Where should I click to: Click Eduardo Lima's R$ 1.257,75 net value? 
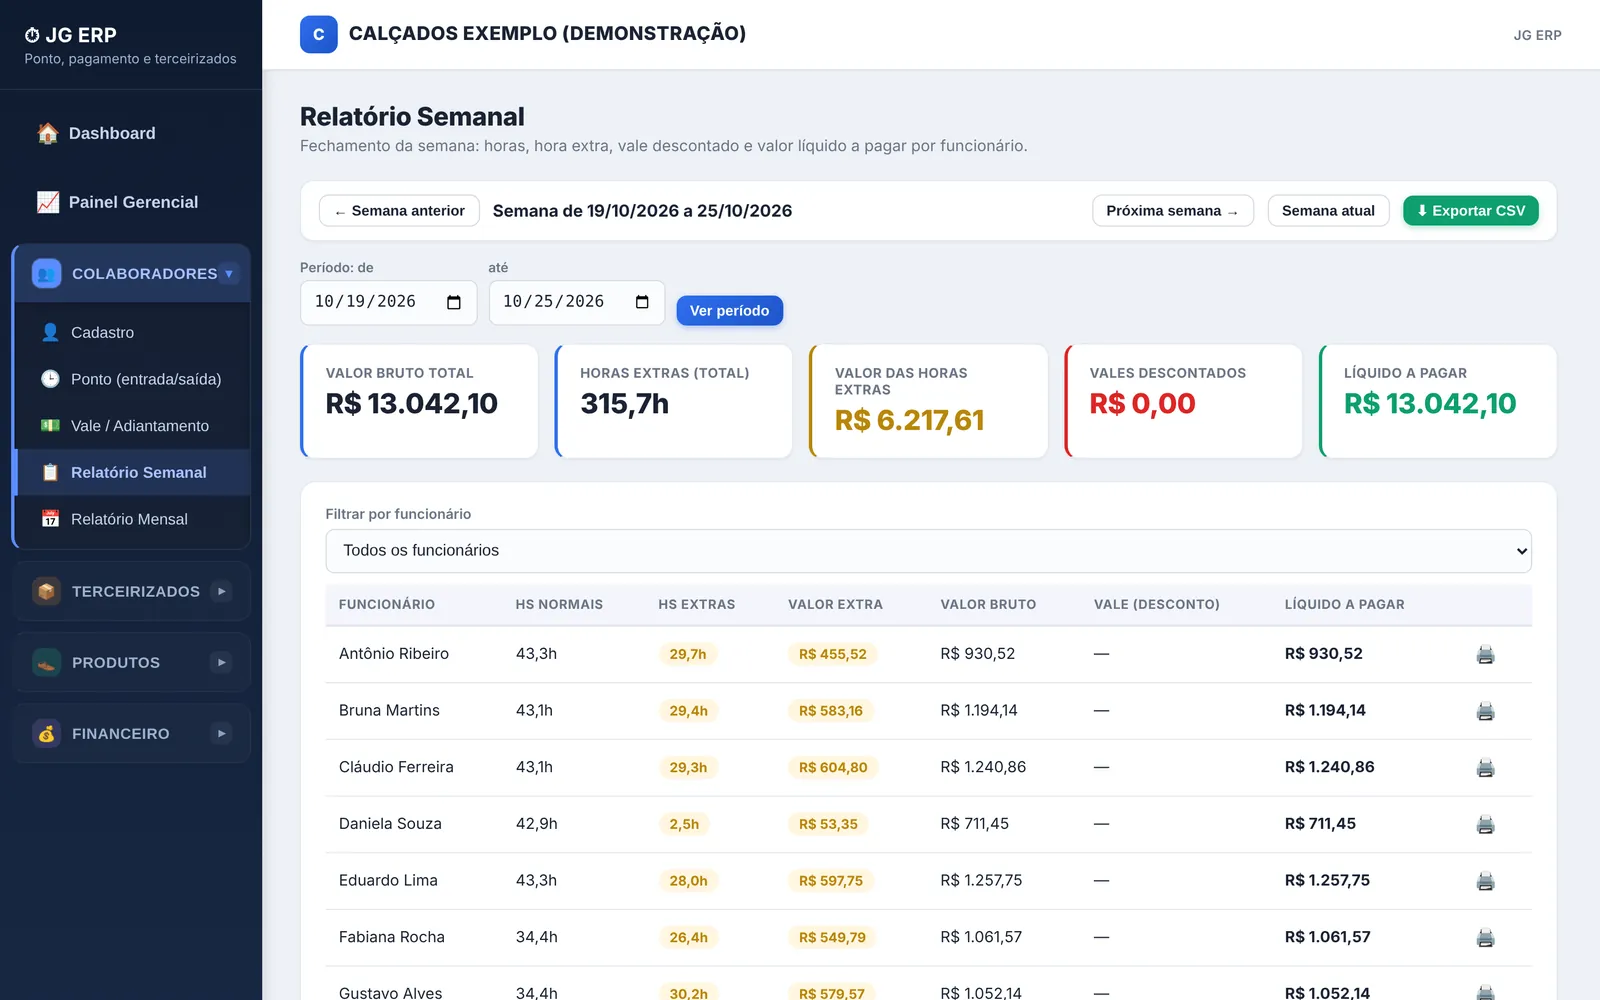point(1327,880)
